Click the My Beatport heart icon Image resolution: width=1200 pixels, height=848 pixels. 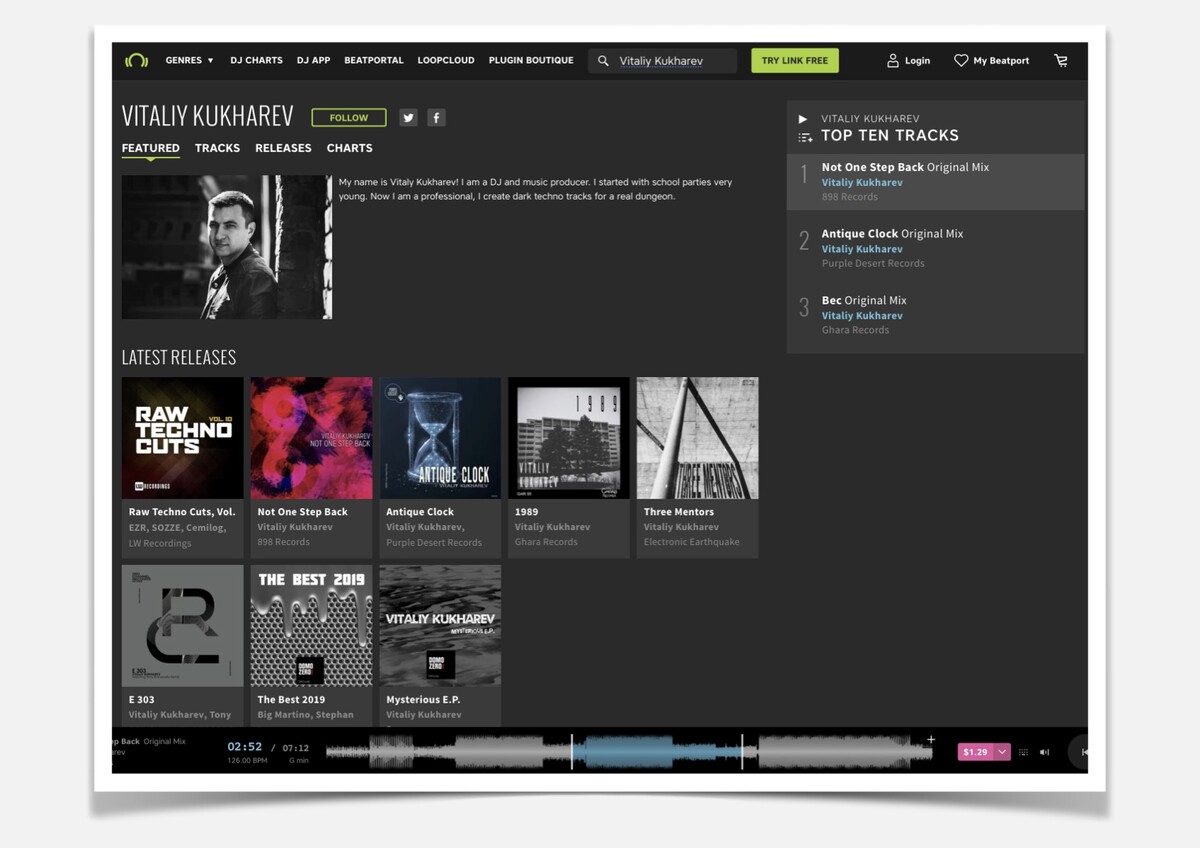pos(961,61)
